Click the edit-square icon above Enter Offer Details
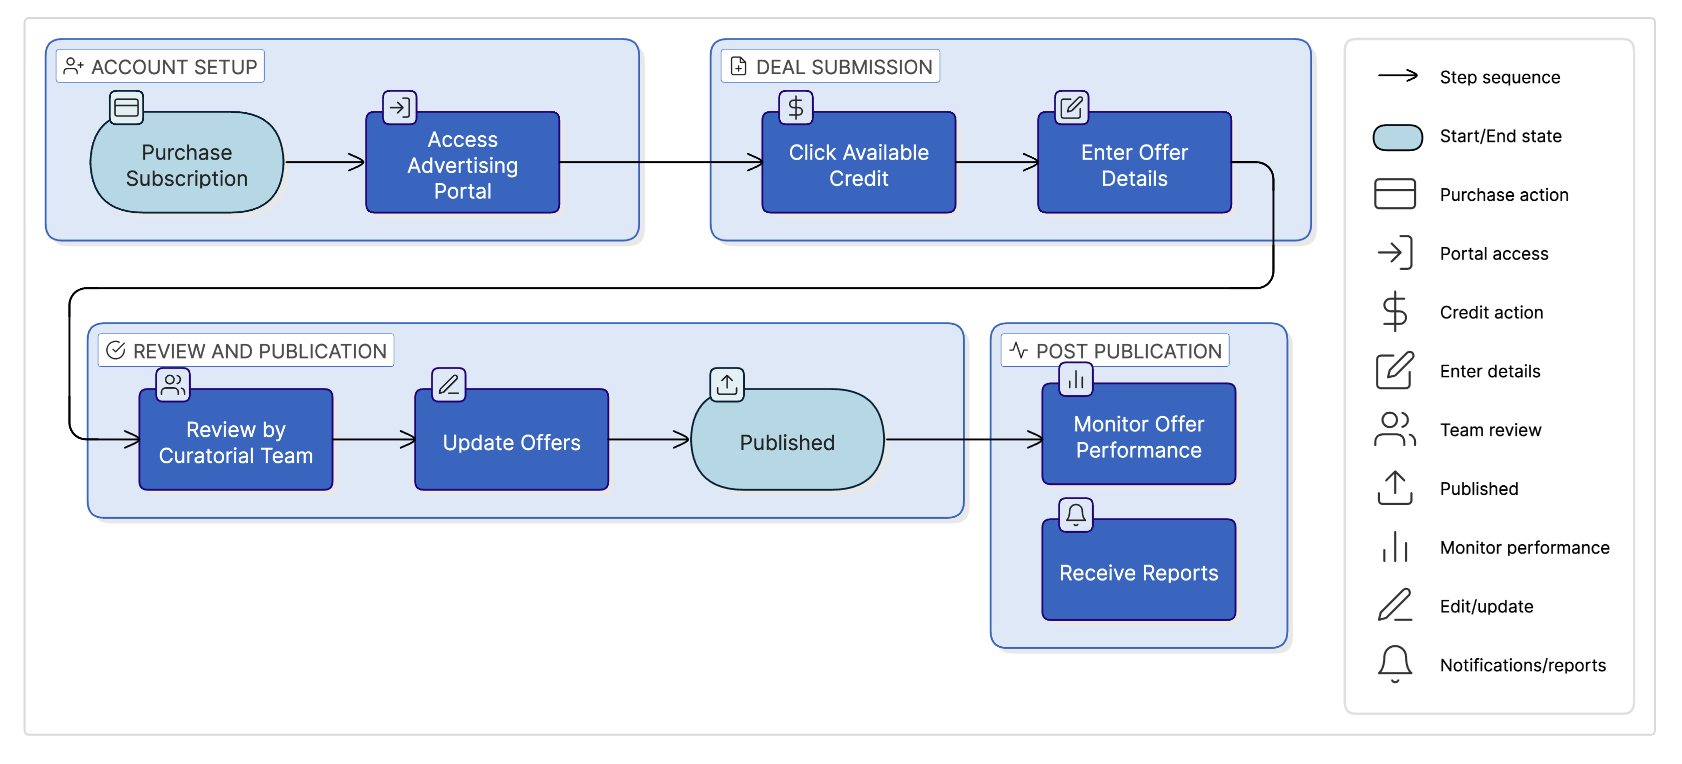The height and width of the screenshot is (764, 1682). (x=1072, y=107)
